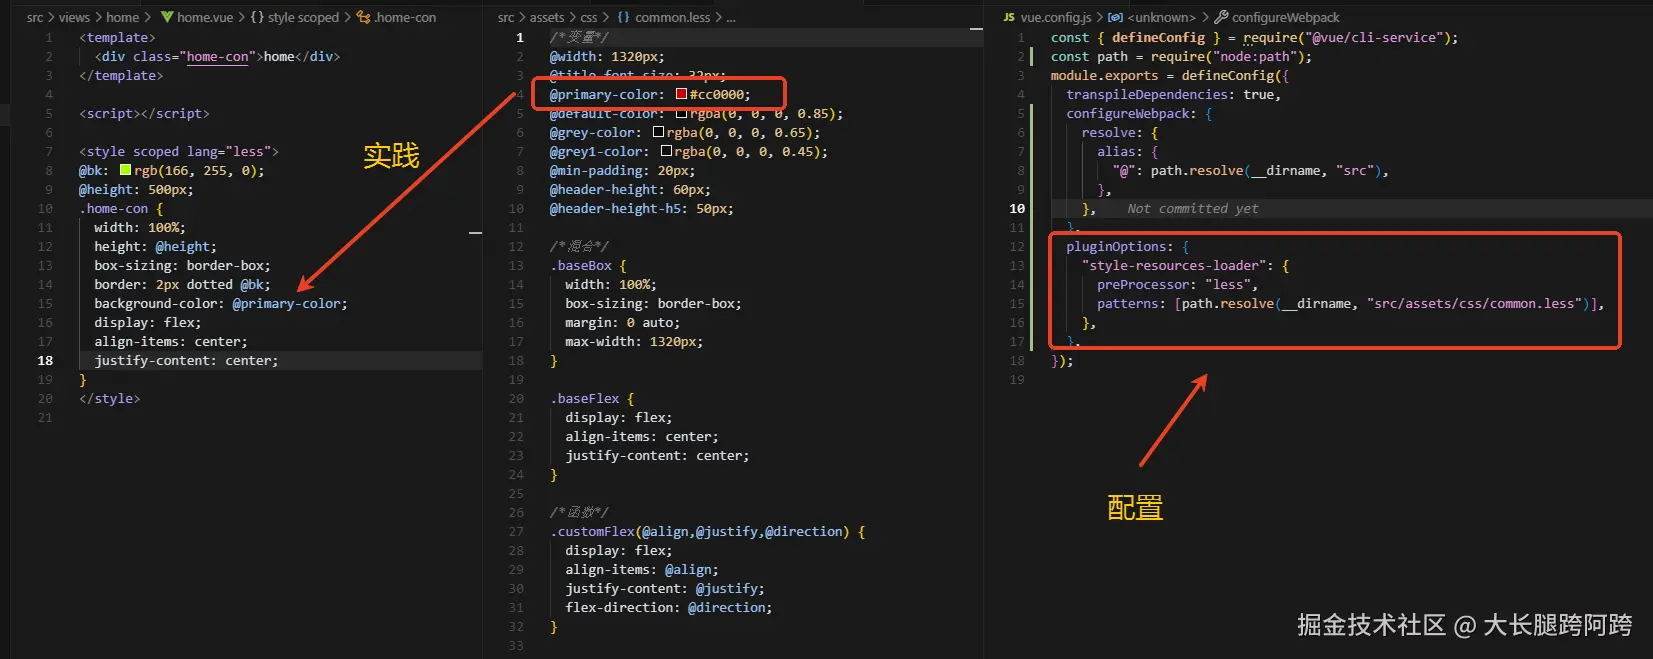This screenshot has height=659, width=1653.
Task: Click the style scoped lang="less" tag
Action: coord(179,151)
